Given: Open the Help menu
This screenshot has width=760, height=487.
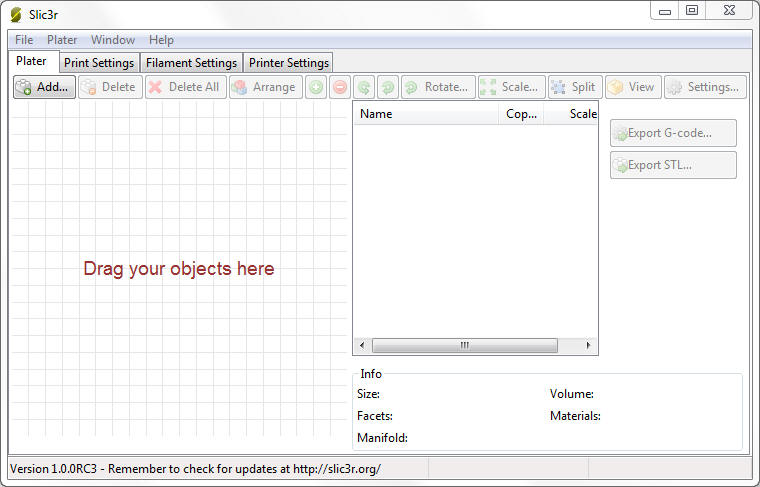Looking at the screenshot, I should point(161,40).
